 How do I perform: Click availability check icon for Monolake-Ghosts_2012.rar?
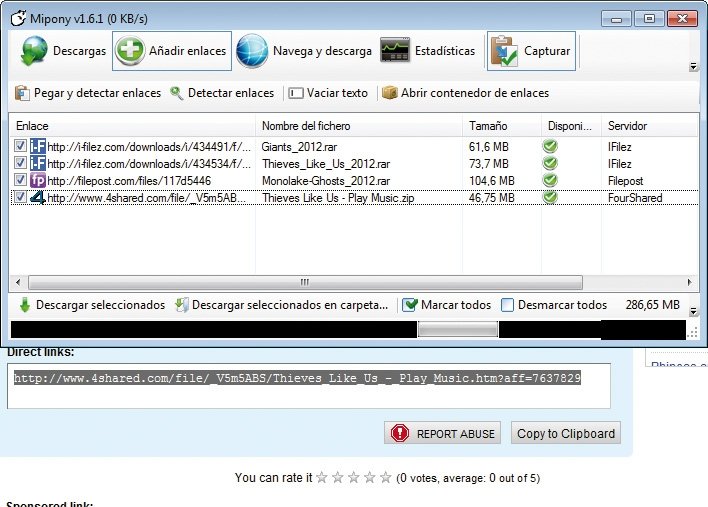tap(550, 181)
